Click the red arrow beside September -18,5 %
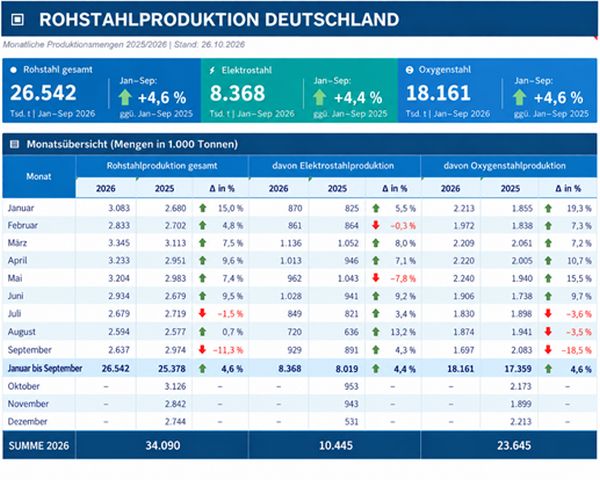 coord(548,349)
